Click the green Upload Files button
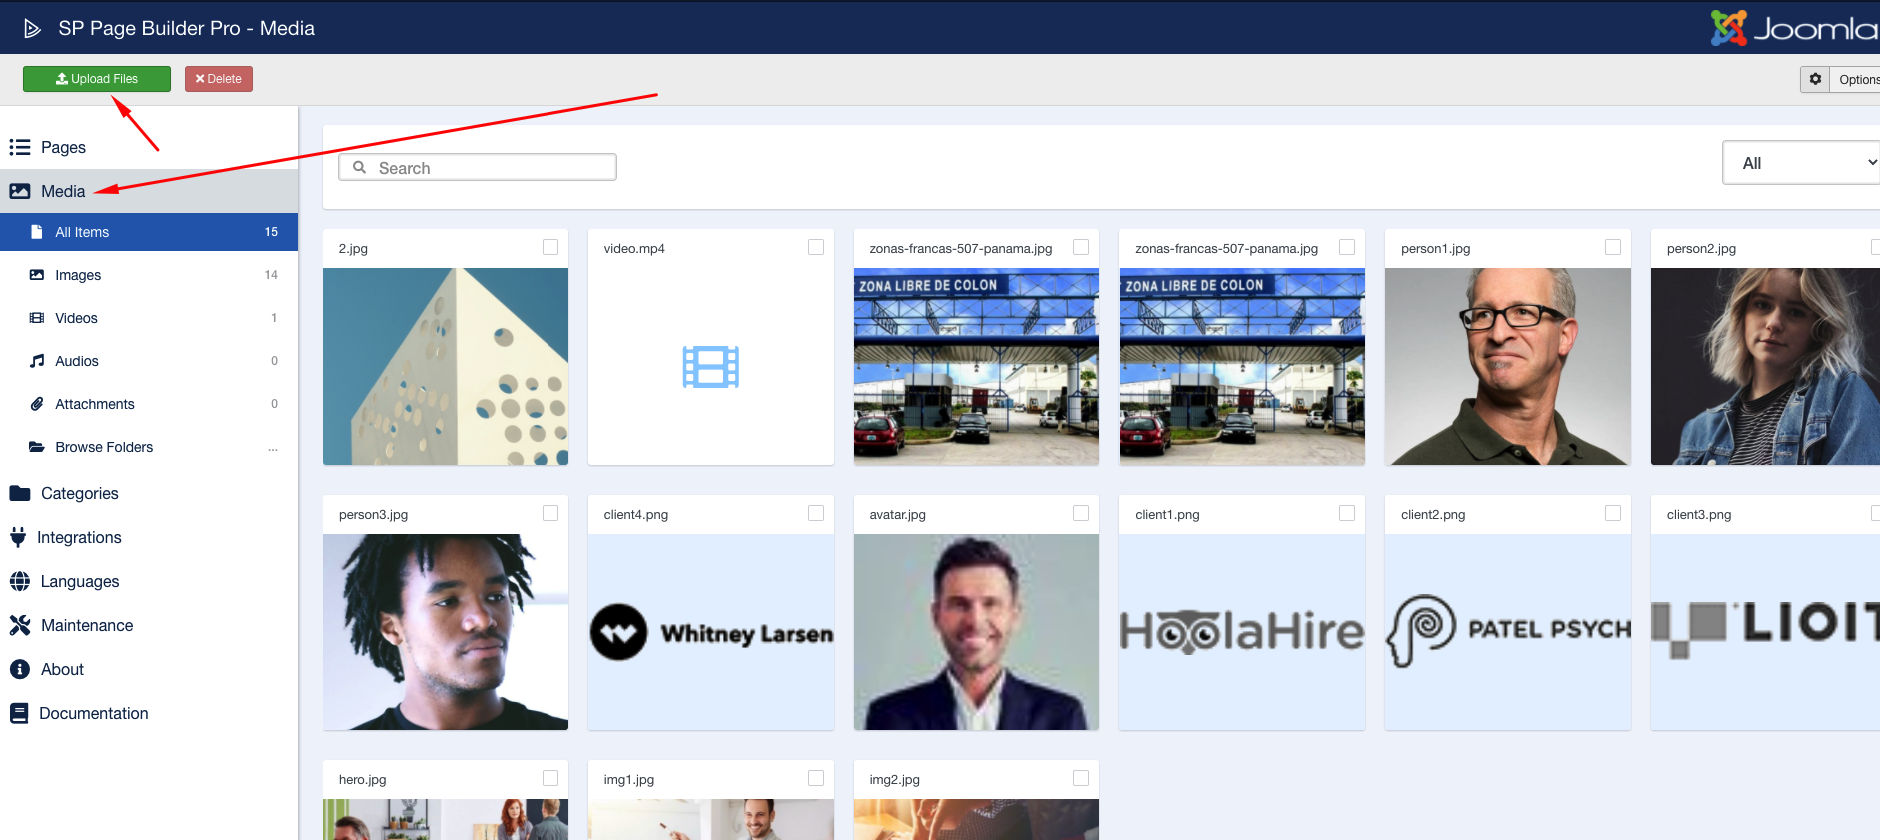 coord(97,79)
